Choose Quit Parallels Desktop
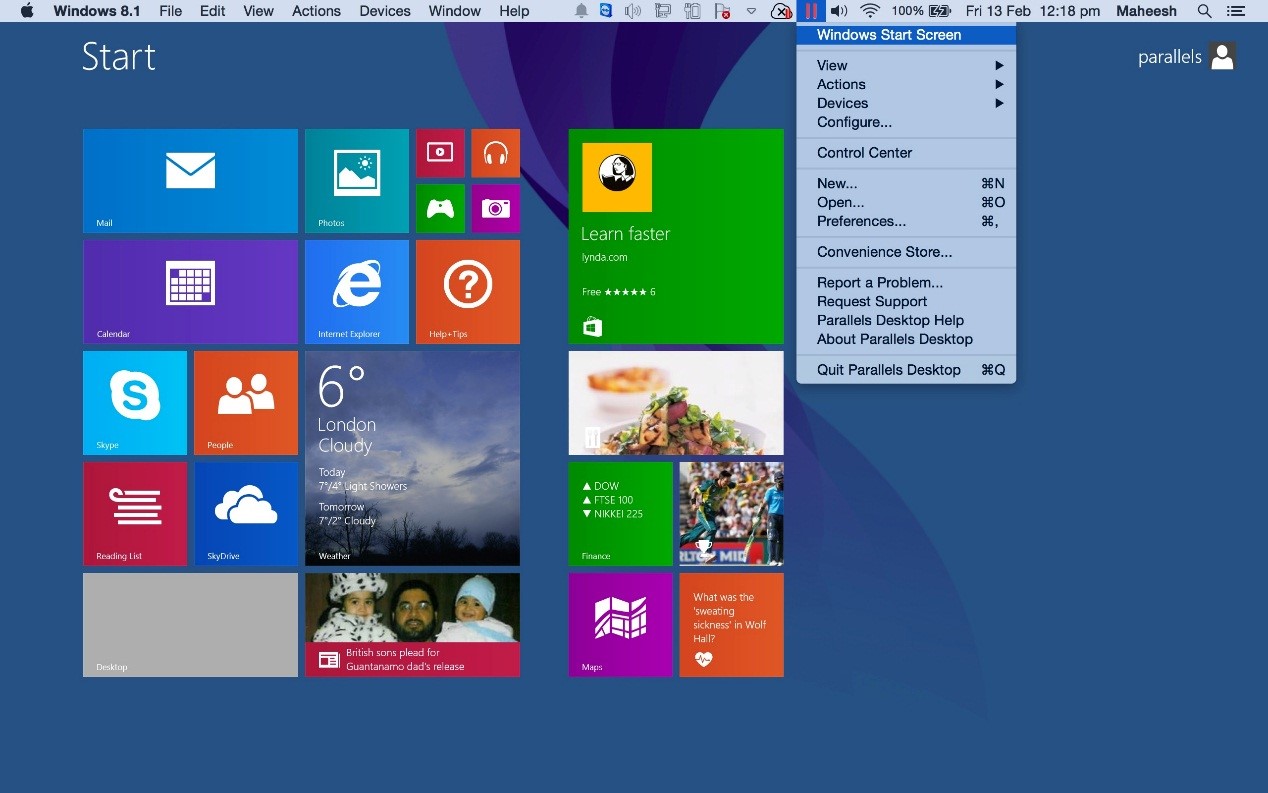Viewport: 1268px width, 793px height. pyautogui.click(x=906, y=370)
